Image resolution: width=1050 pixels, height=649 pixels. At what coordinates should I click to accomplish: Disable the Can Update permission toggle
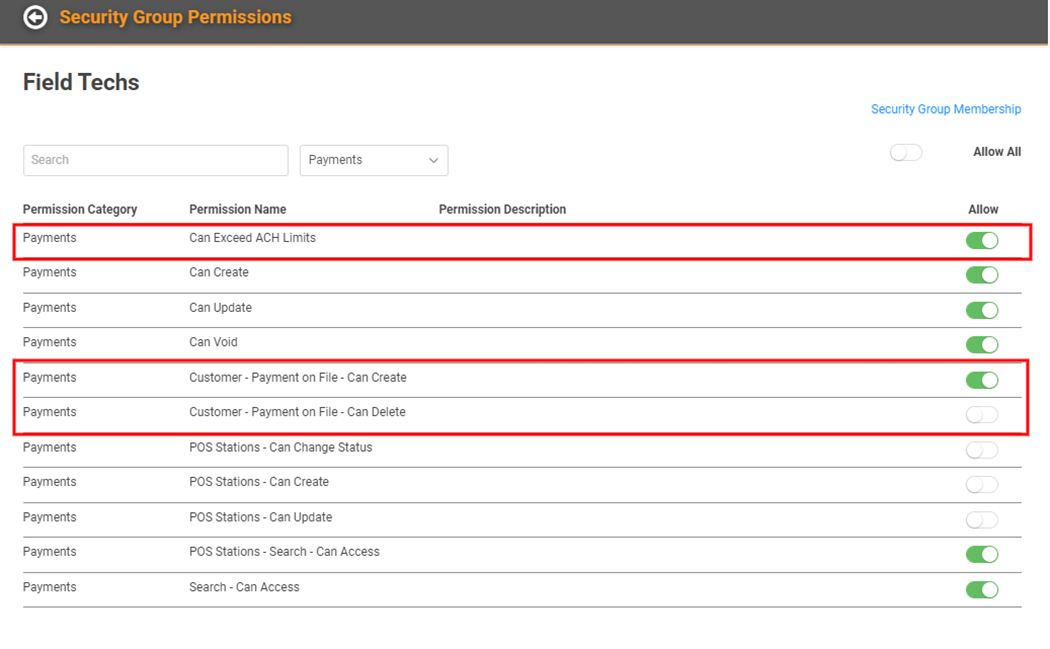[x=981, y=310]
